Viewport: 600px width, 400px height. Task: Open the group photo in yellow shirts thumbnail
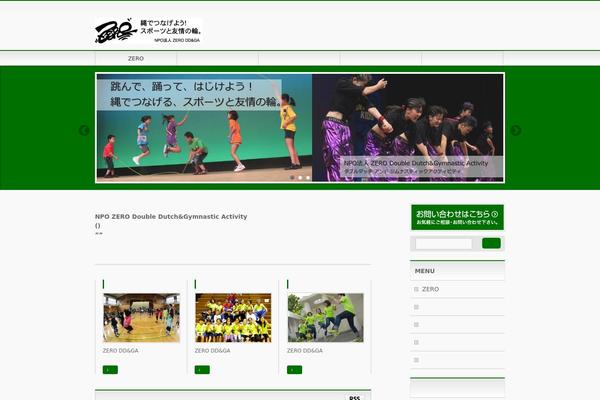[233, 318]
